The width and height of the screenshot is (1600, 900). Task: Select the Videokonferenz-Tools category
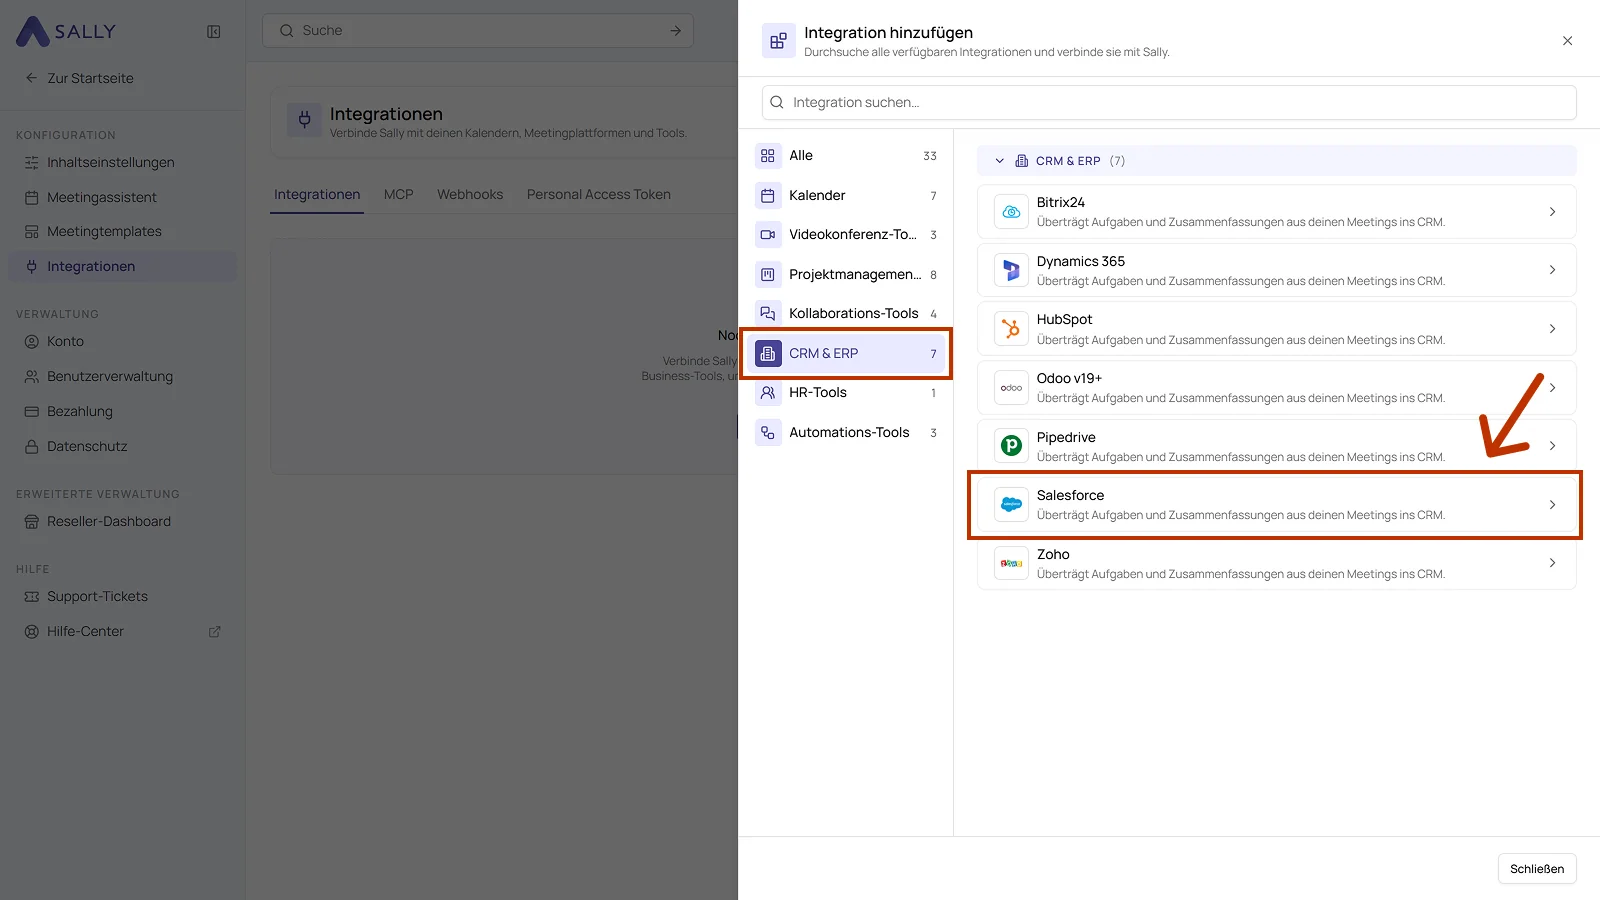tap(846, 235)
